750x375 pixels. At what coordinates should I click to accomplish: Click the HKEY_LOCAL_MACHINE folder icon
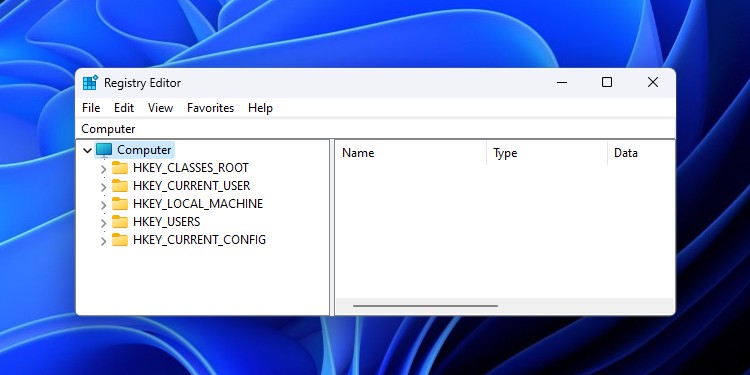pos(120,204)
